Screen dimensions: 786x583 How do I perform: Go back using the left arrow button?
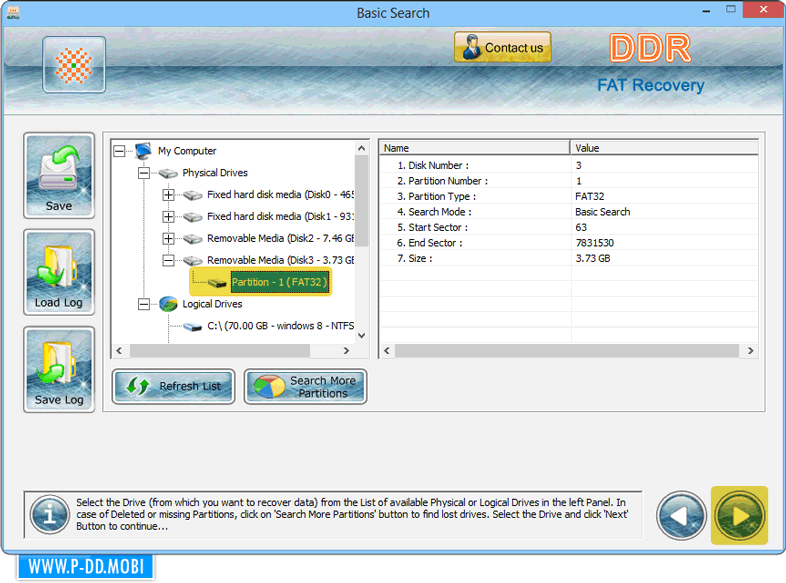tap(682, 516)
